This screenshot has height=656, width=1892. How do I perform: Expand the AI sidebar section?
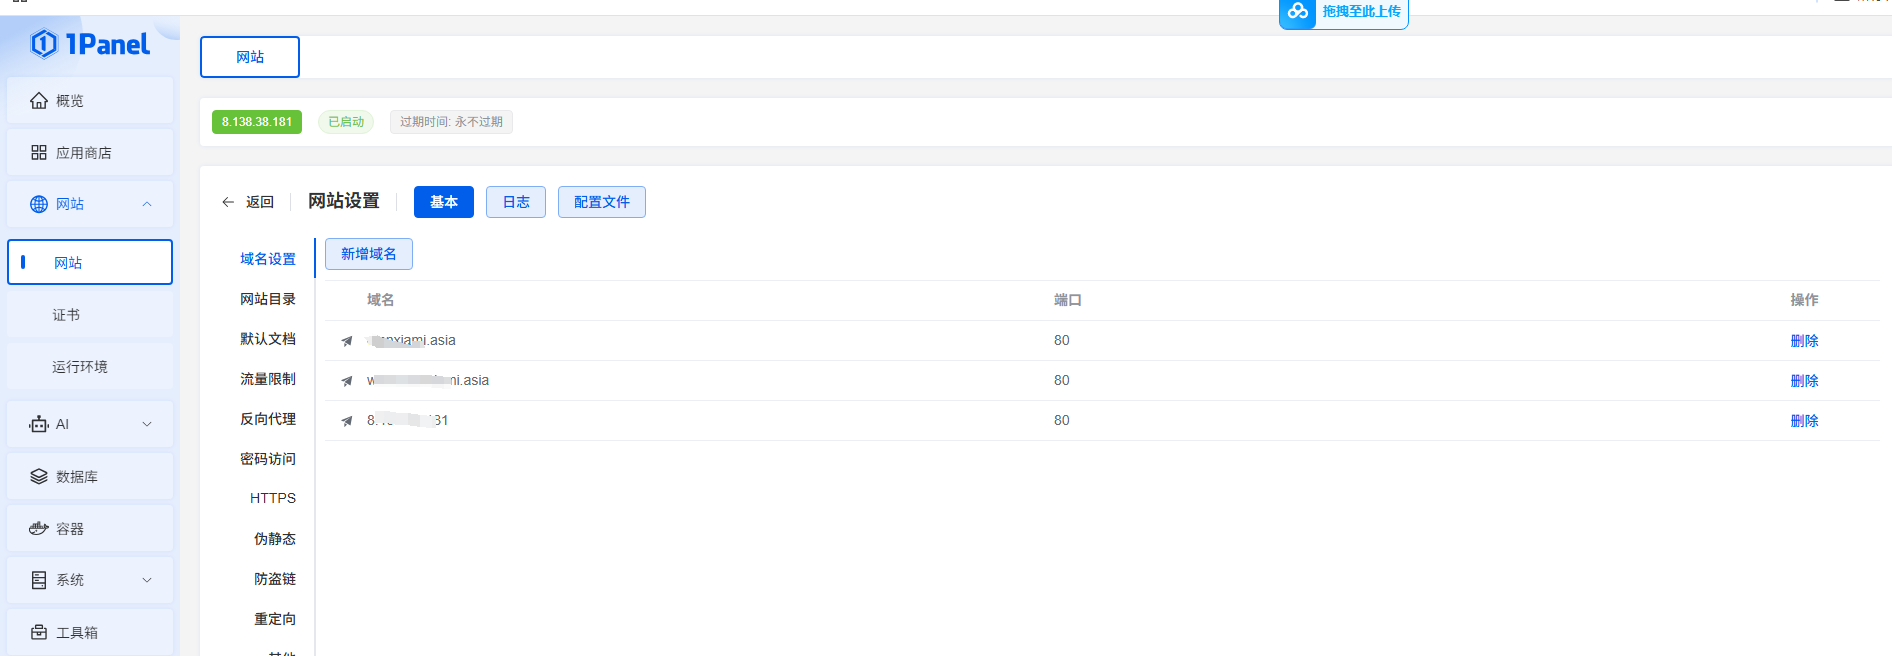(x=147, y=423)
